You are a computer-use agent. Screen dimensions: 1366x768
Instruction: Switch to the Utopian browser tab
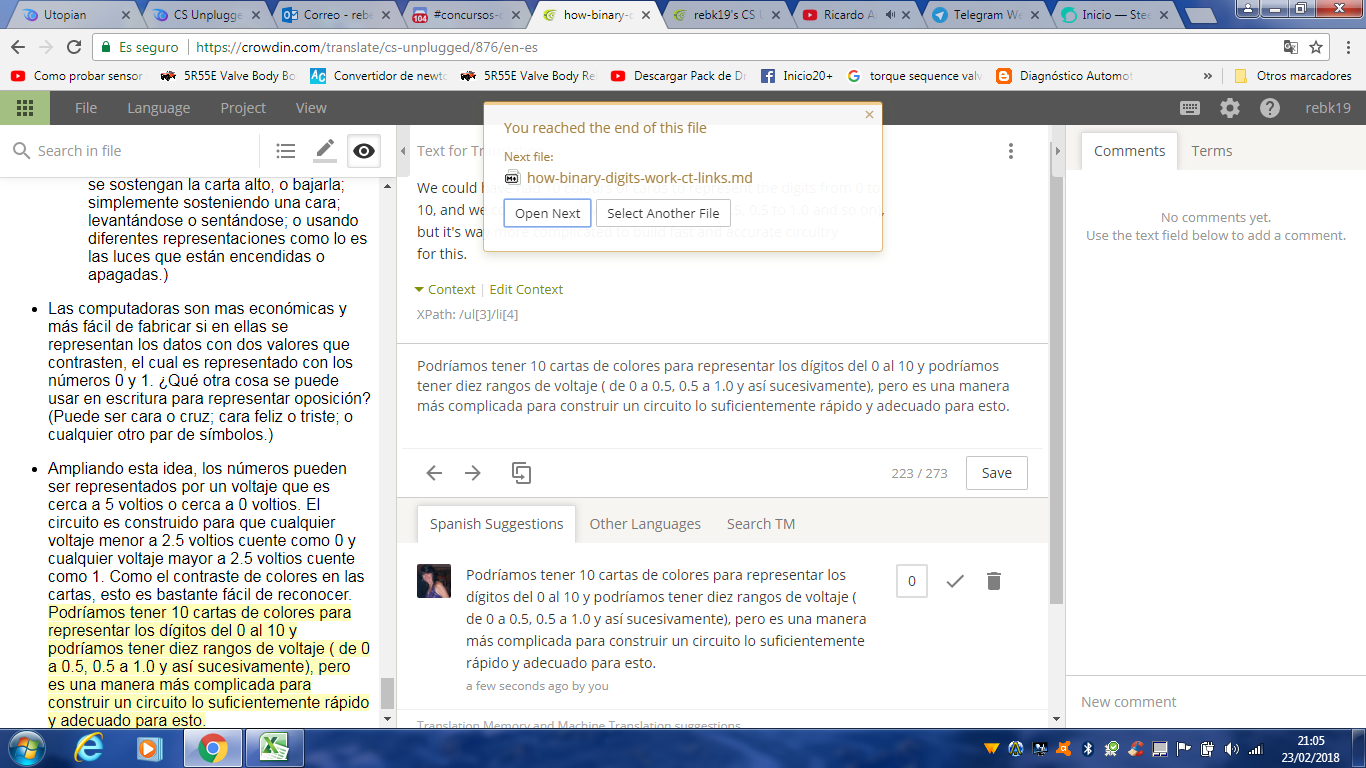click(75, 15)
